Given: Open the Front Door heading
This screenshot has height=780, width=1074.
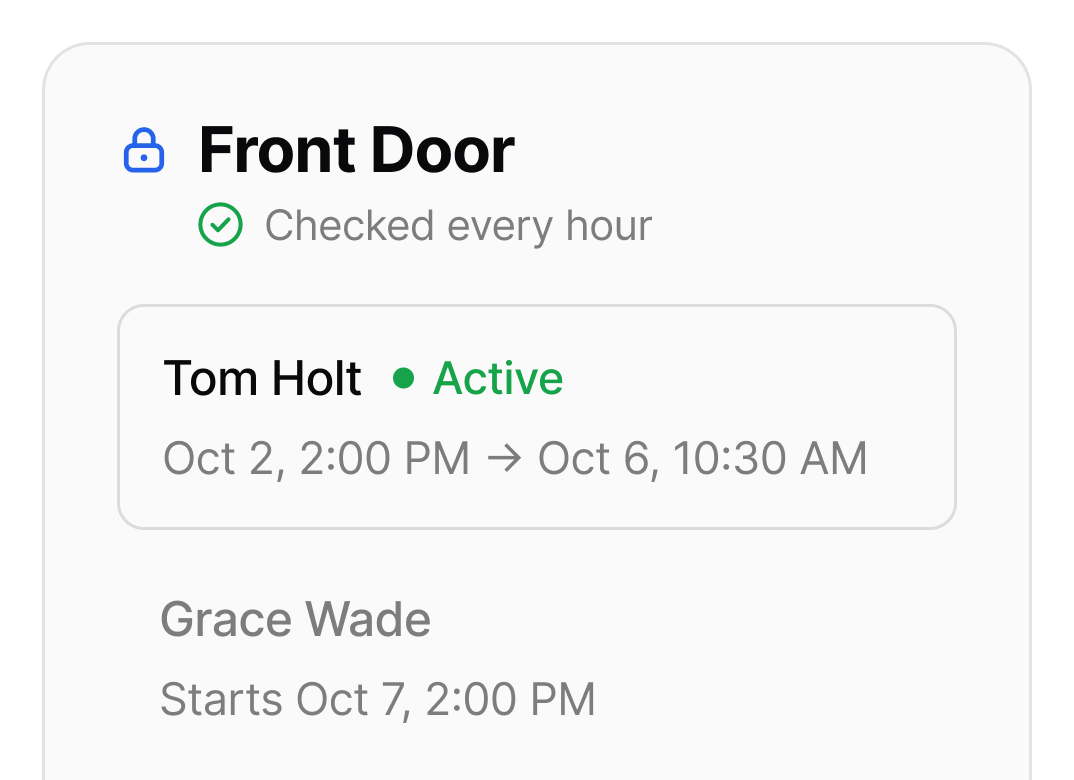Looking at the screenshot, I should click(356, 150).
